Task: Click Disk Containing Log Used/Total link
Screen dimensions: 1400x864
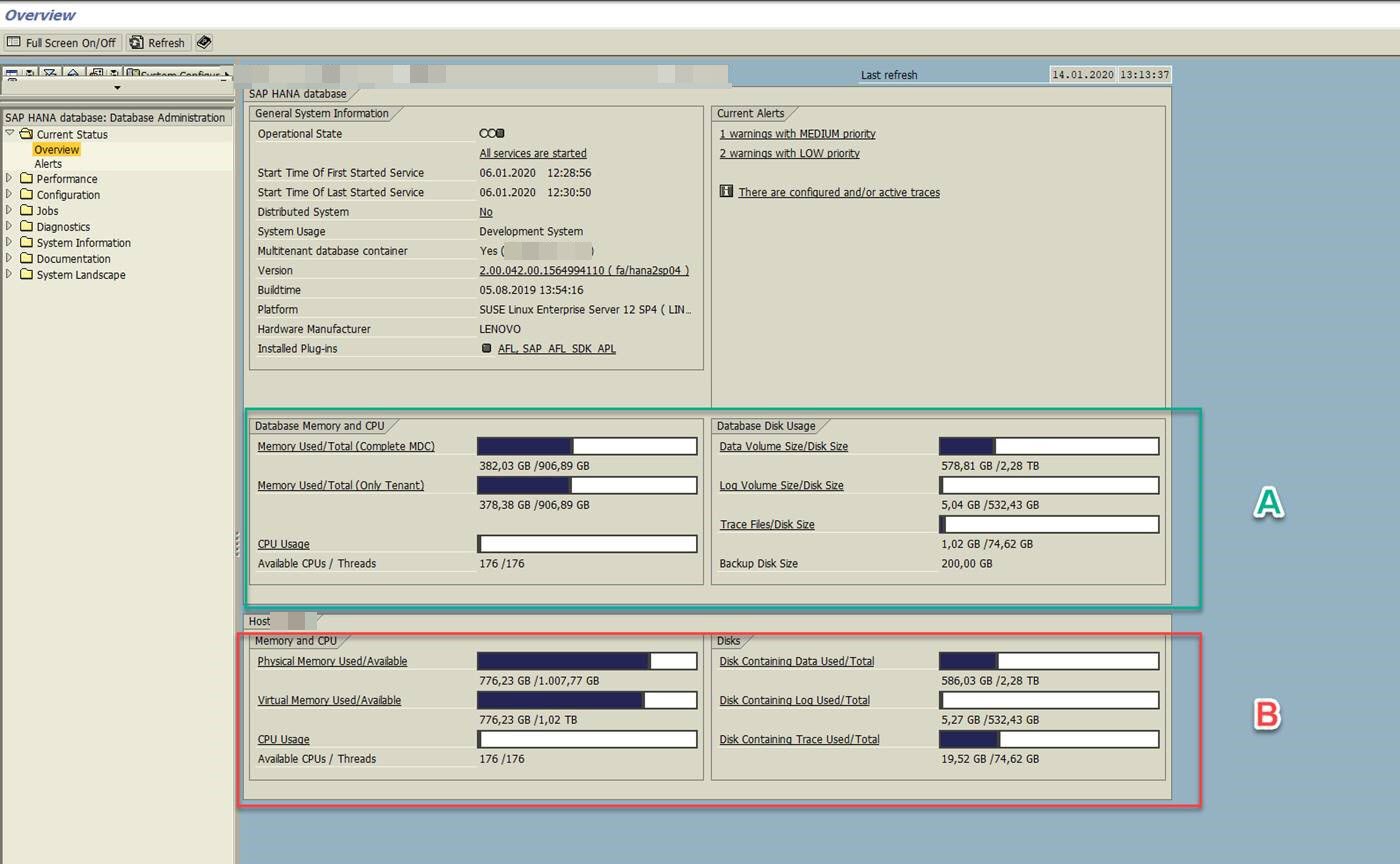Action: tap(795, 700)
